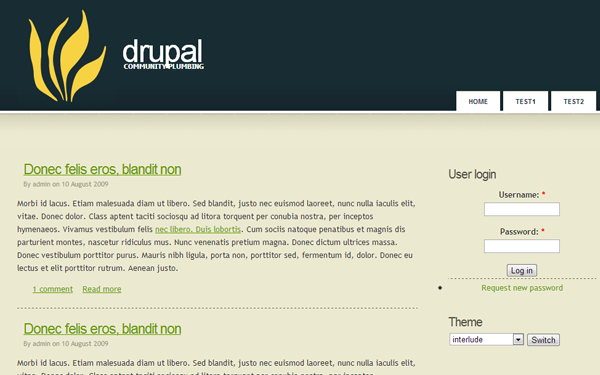
Task: Click the drupal Community Plumbing site name
Action: [x=163, y=54]
